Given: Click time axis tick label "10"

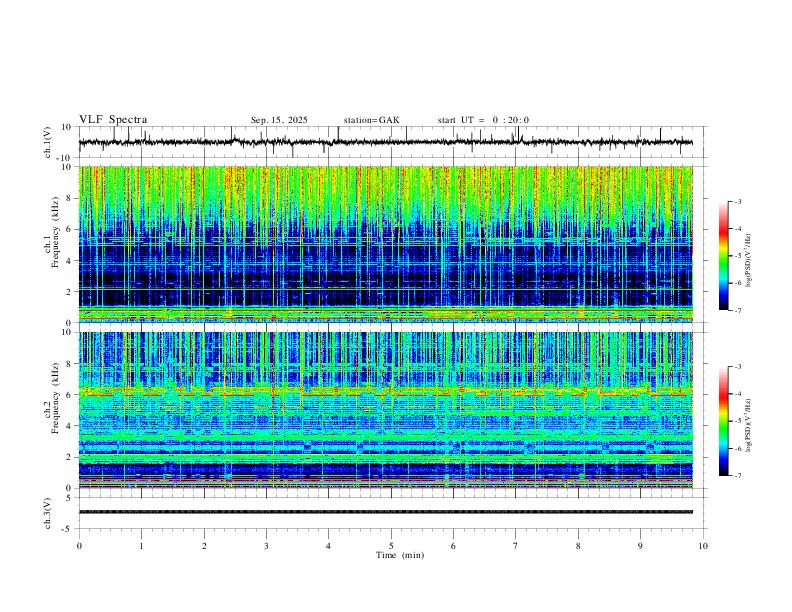Looking at the screenshot, I should point(703,546).
